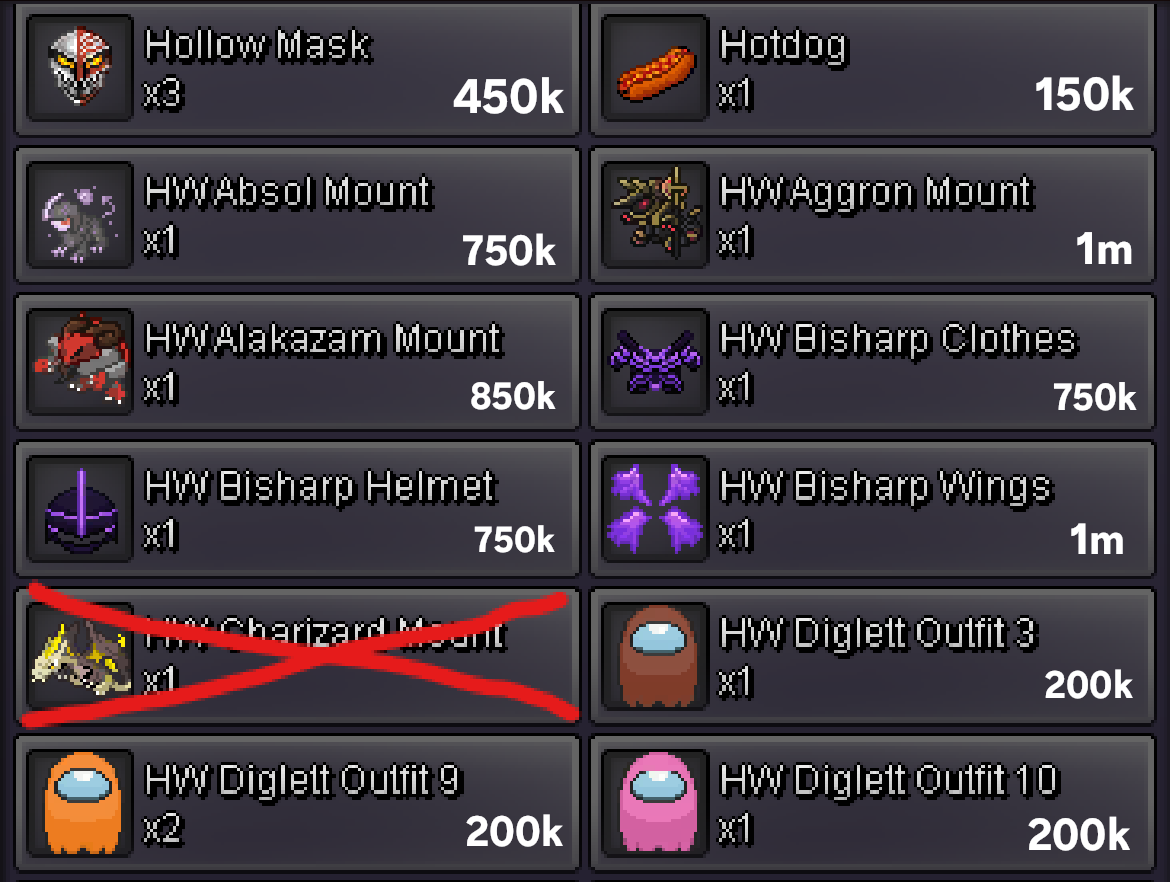Screen dimensions: 1170x882
Task: Select the Hotdog 150k price
Action: (1083, 95)
